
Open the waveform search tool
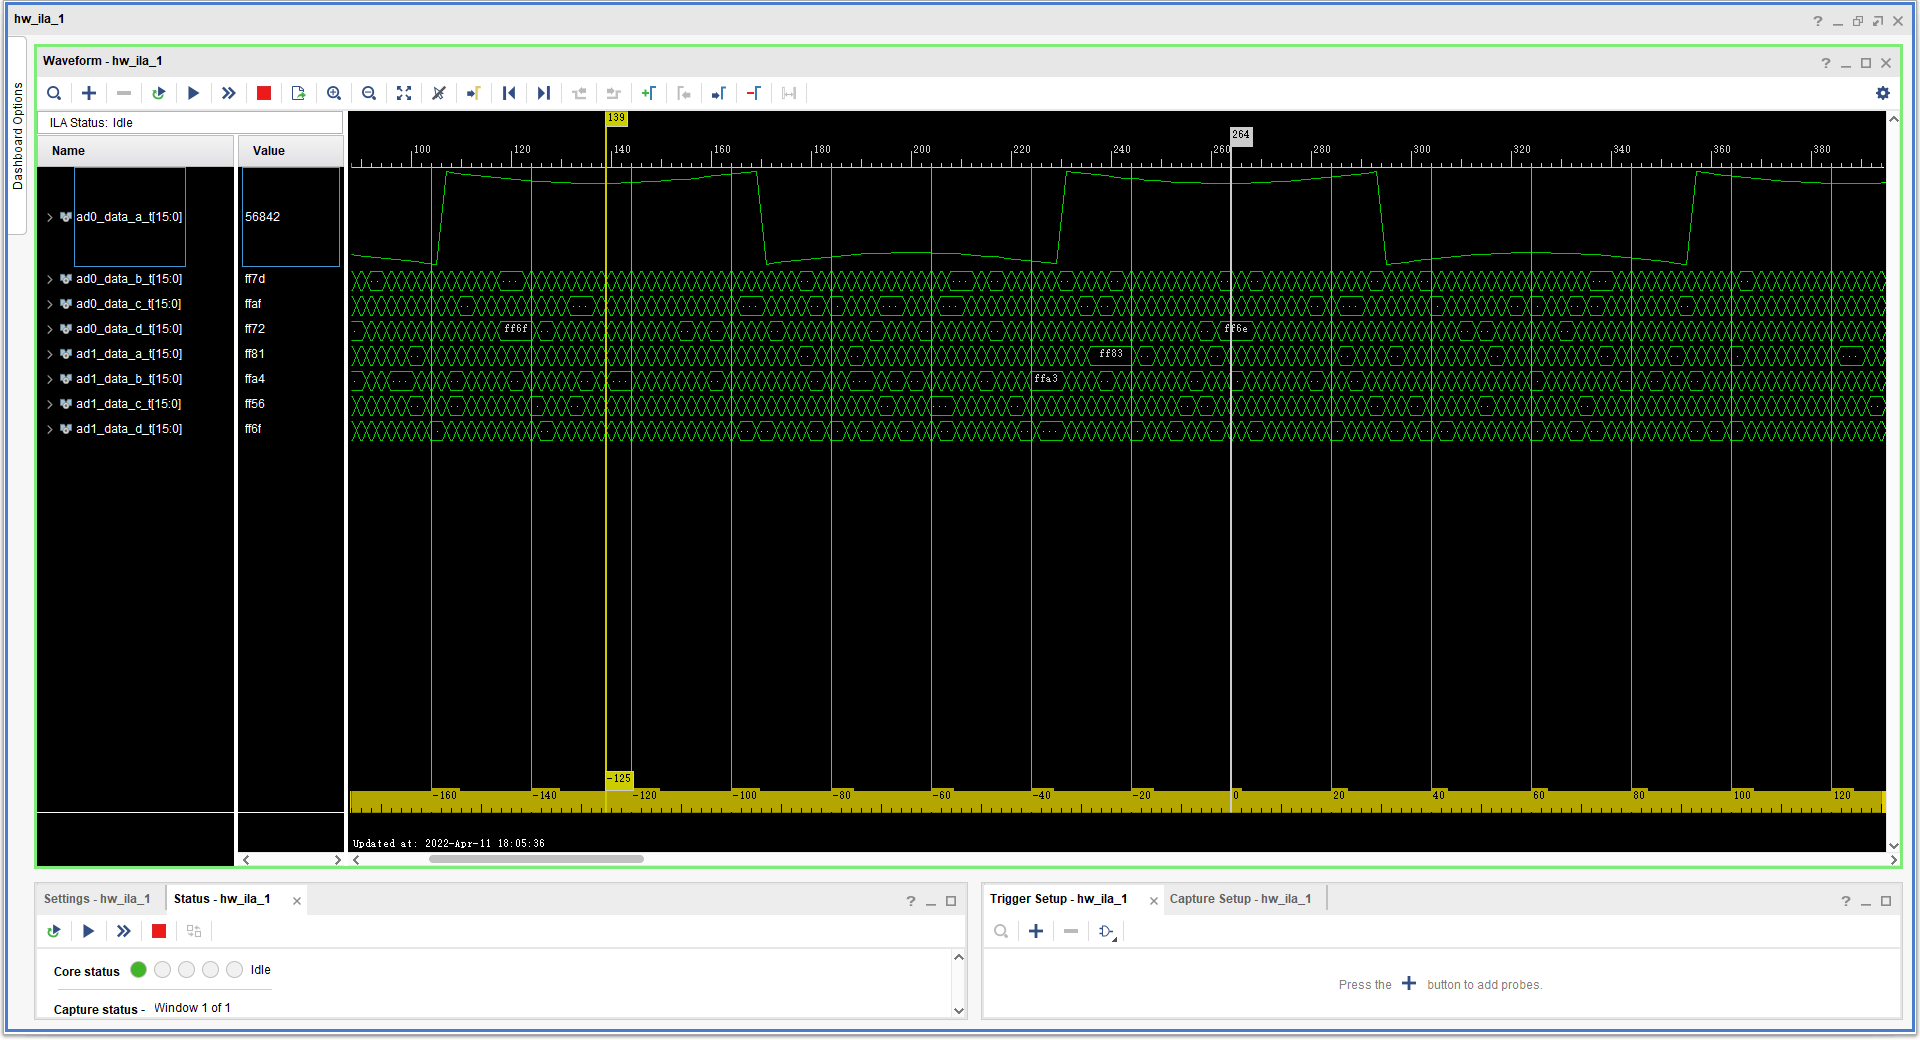tap(54, 93)
